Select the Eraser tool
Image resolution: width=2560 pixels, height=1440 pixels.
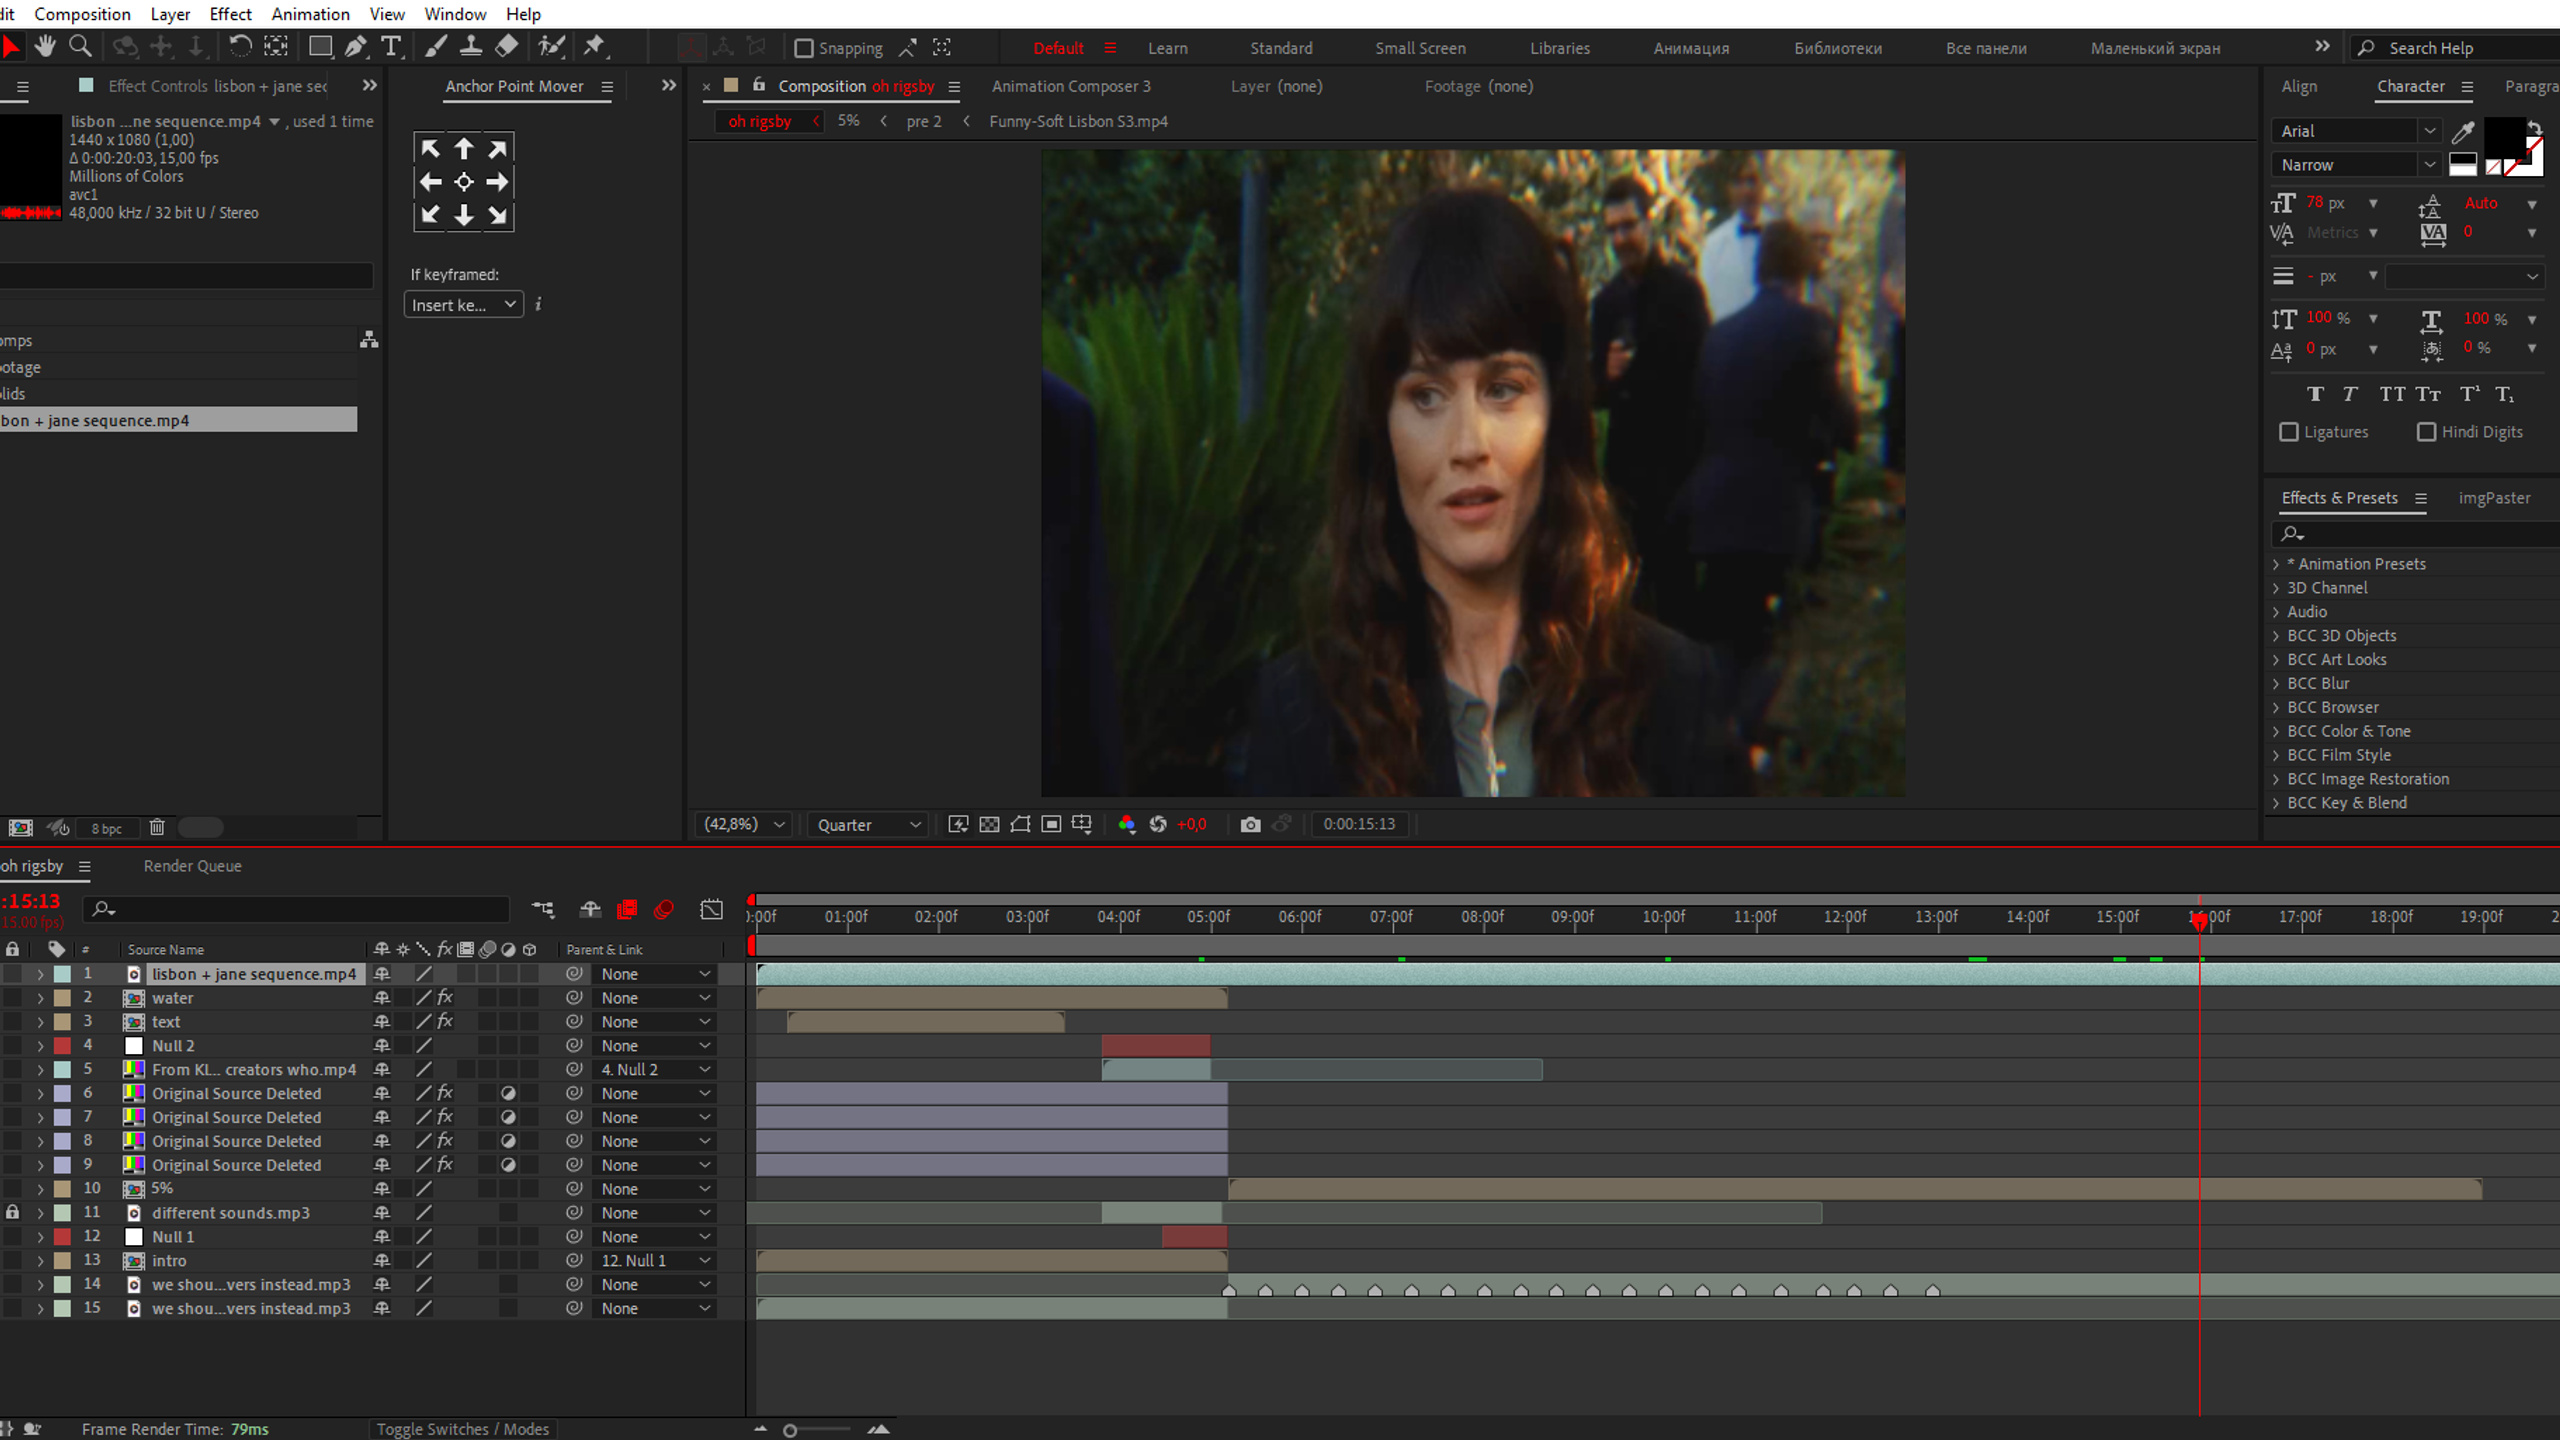(x=507, y=46)
